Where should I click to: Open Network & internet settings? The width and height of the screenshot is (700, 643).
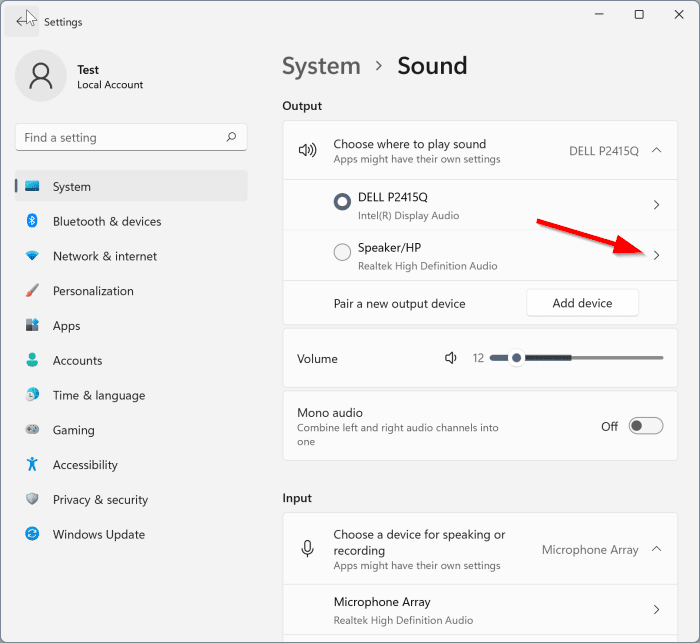(x=131, y=255)
